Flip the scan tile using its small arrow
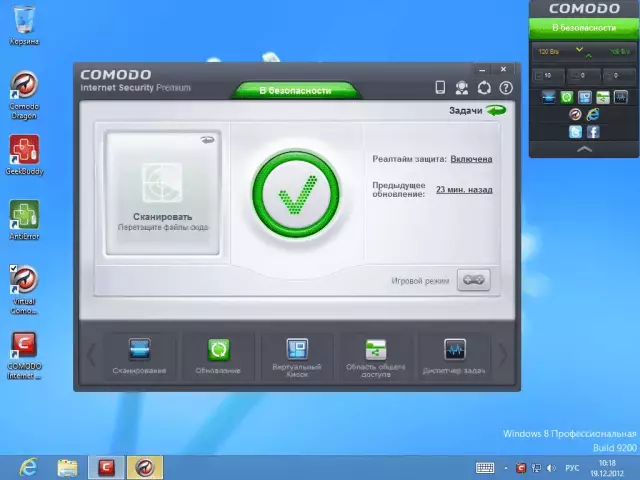This screenshot has height=480, width=640. click(x=207, y=140)
